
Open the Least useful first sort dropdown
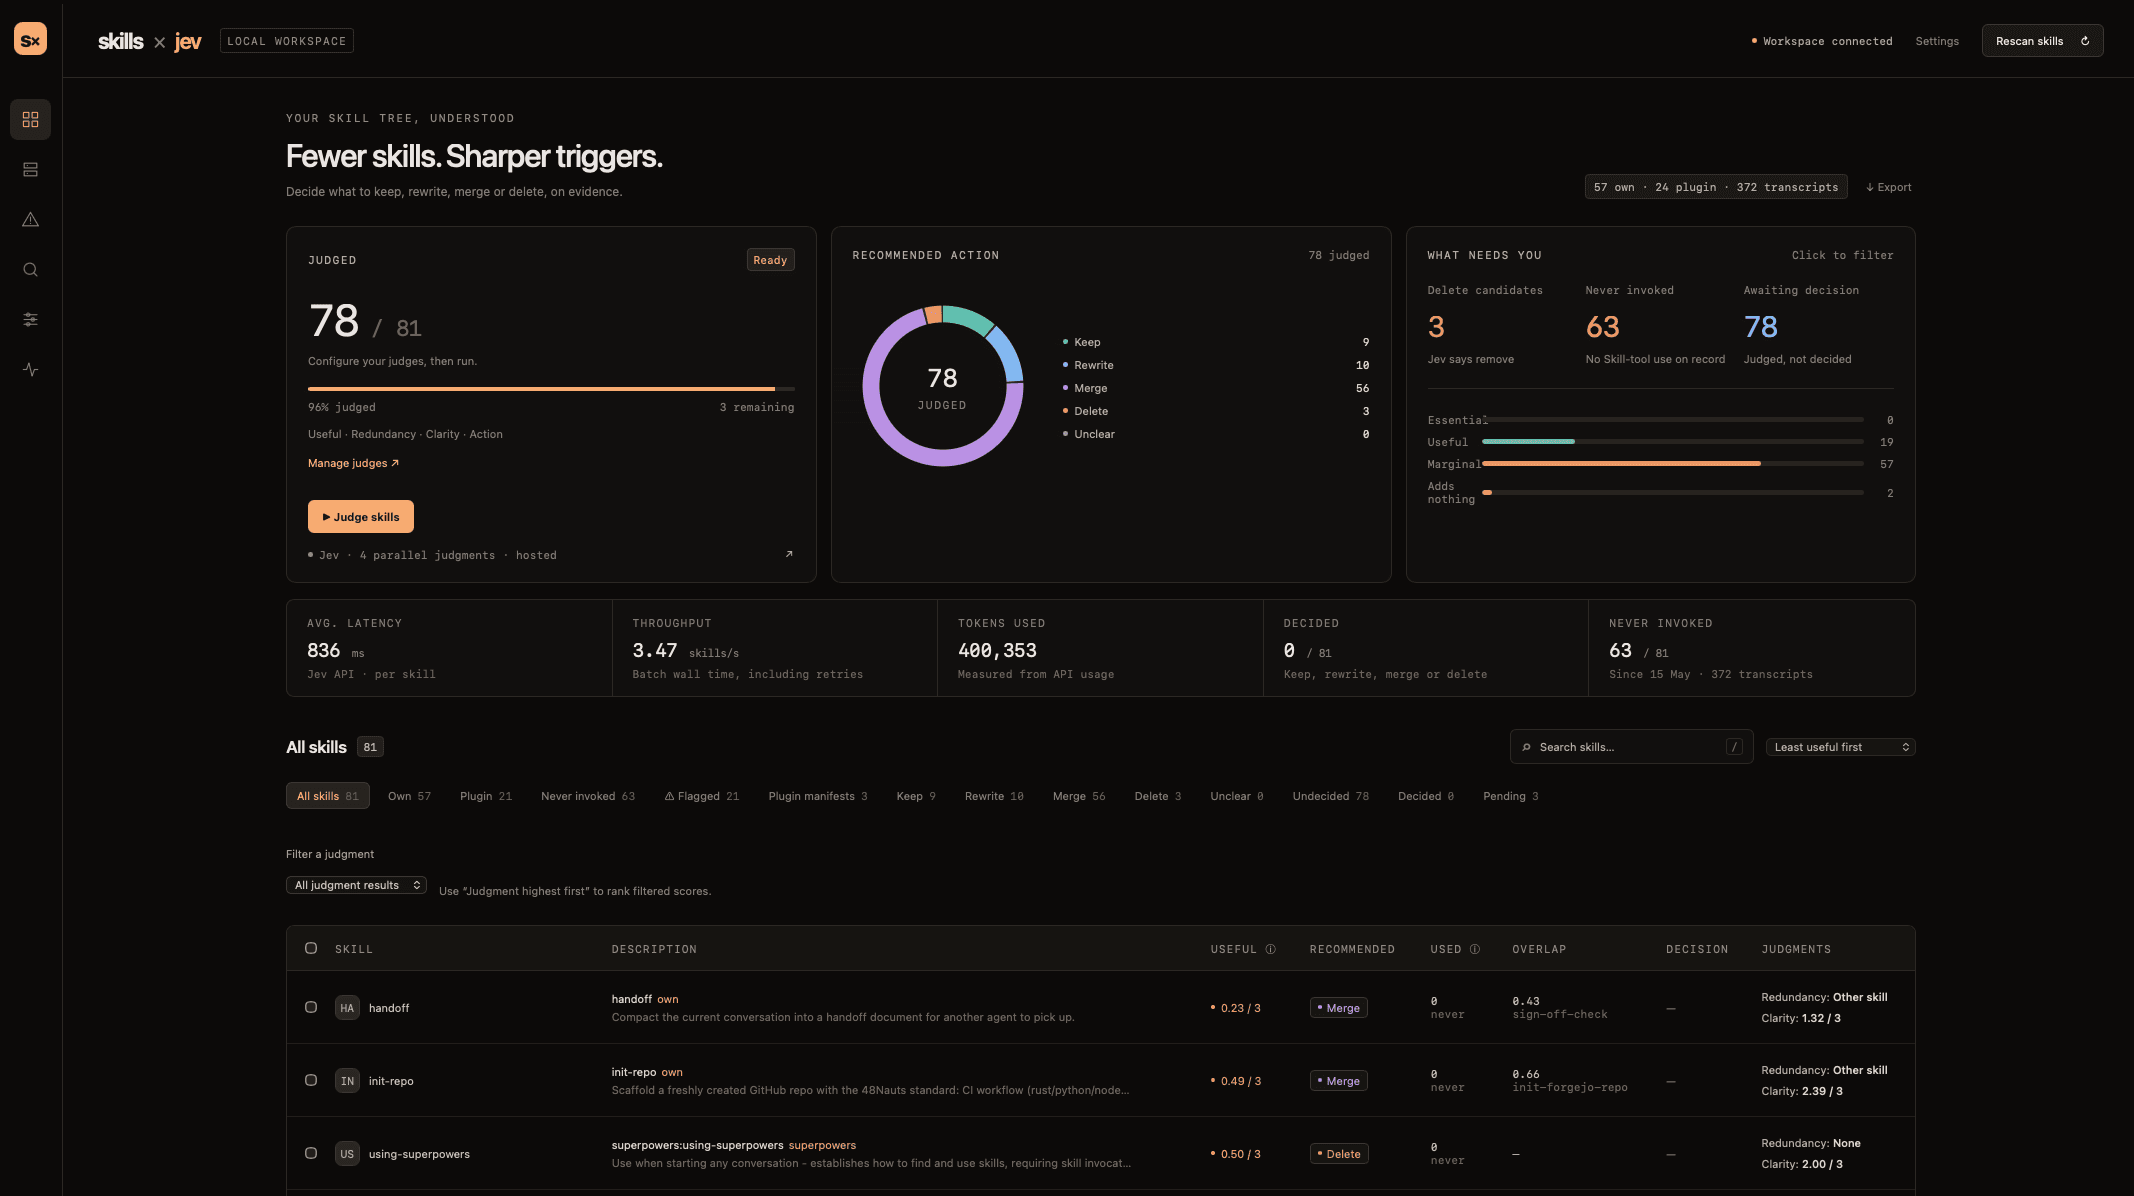click(1840, 747)
